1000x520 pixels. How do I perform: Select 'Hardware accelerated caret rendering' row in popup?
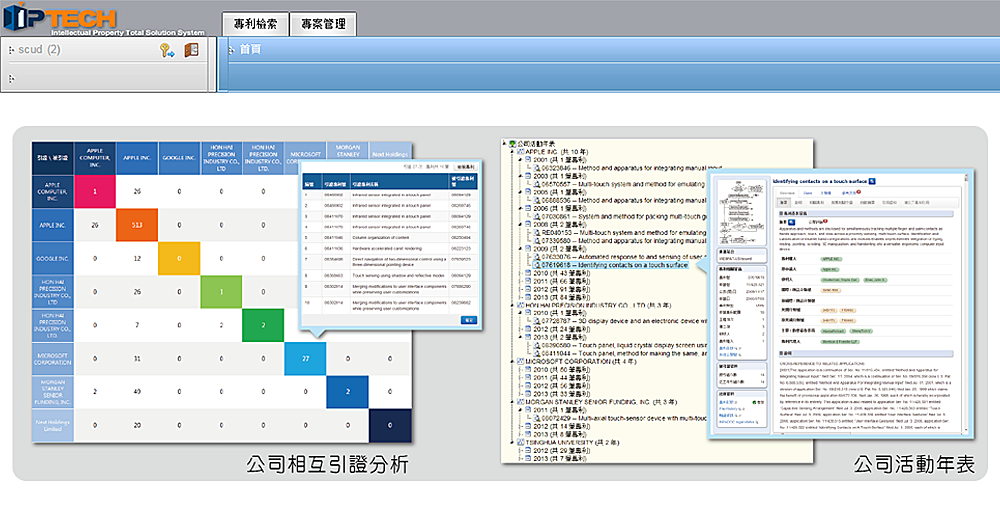pos(390,248)
